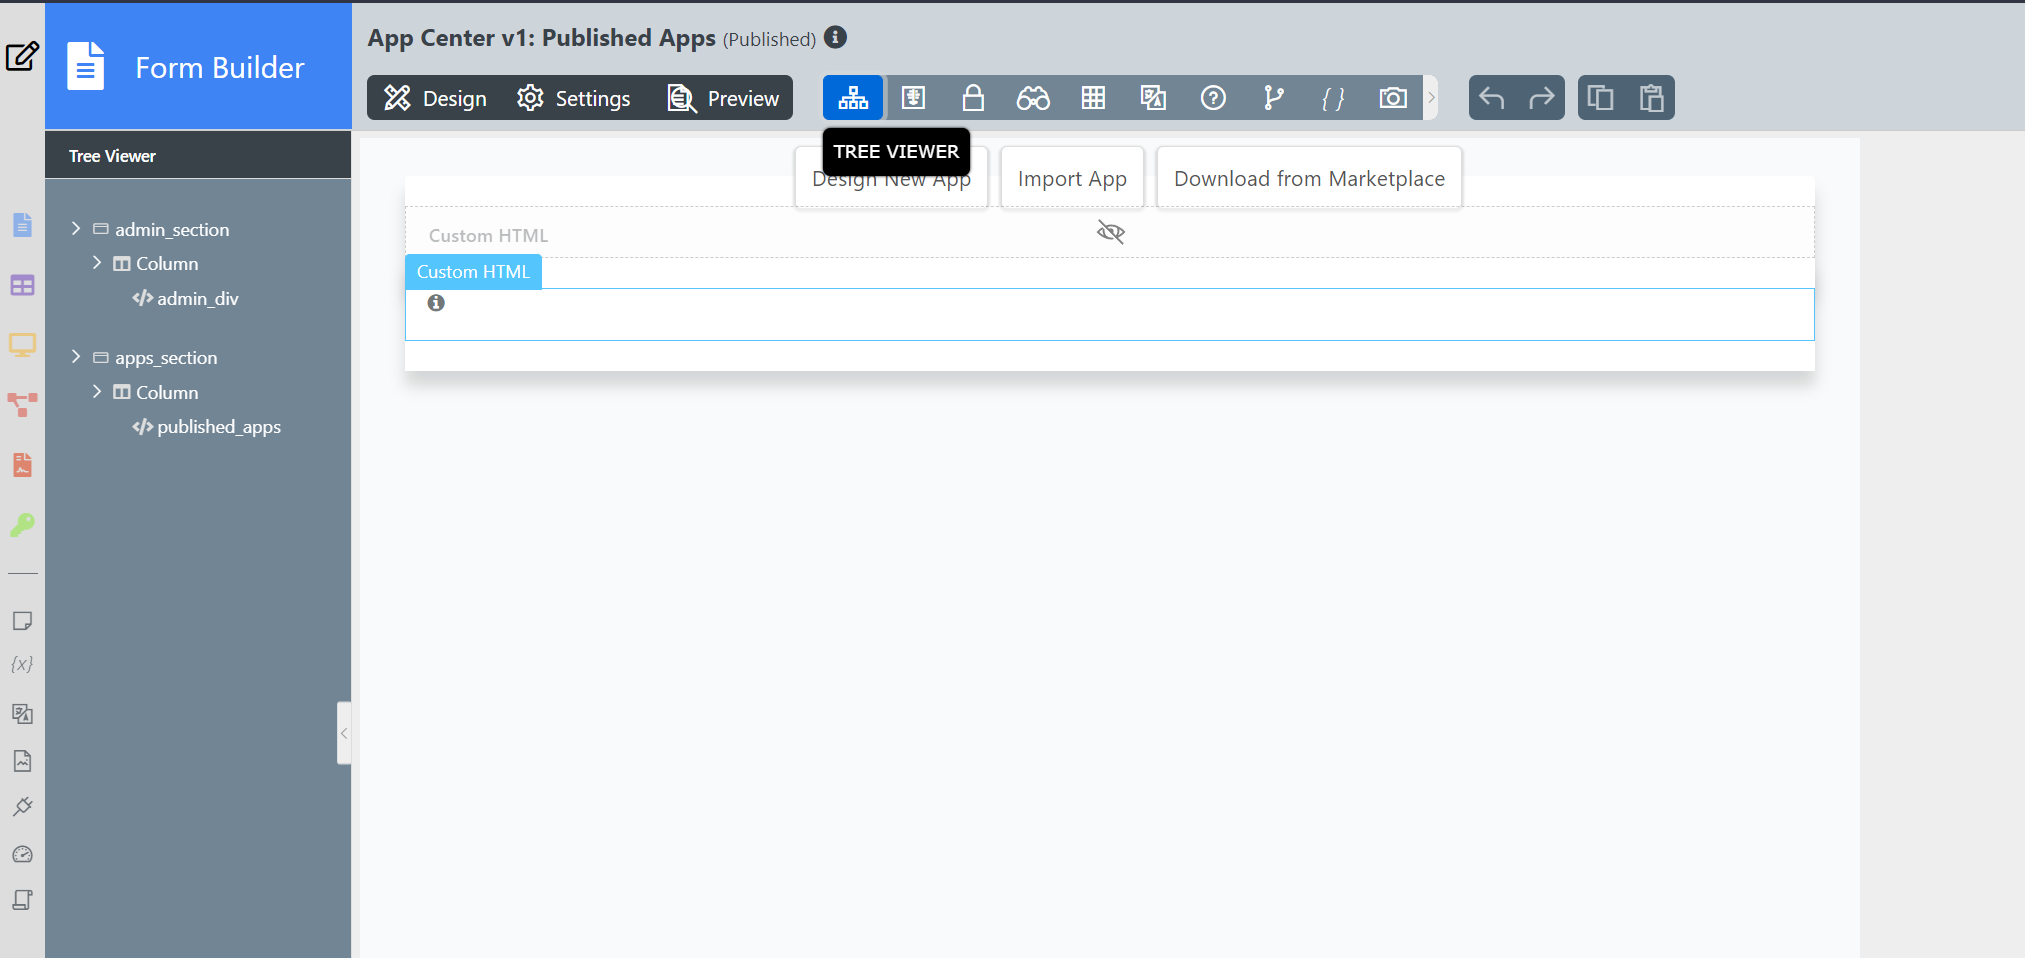Click the {x} variables sidebar icon
The height and width of the screenshot is (958, 2025).
tap(22, 664)
